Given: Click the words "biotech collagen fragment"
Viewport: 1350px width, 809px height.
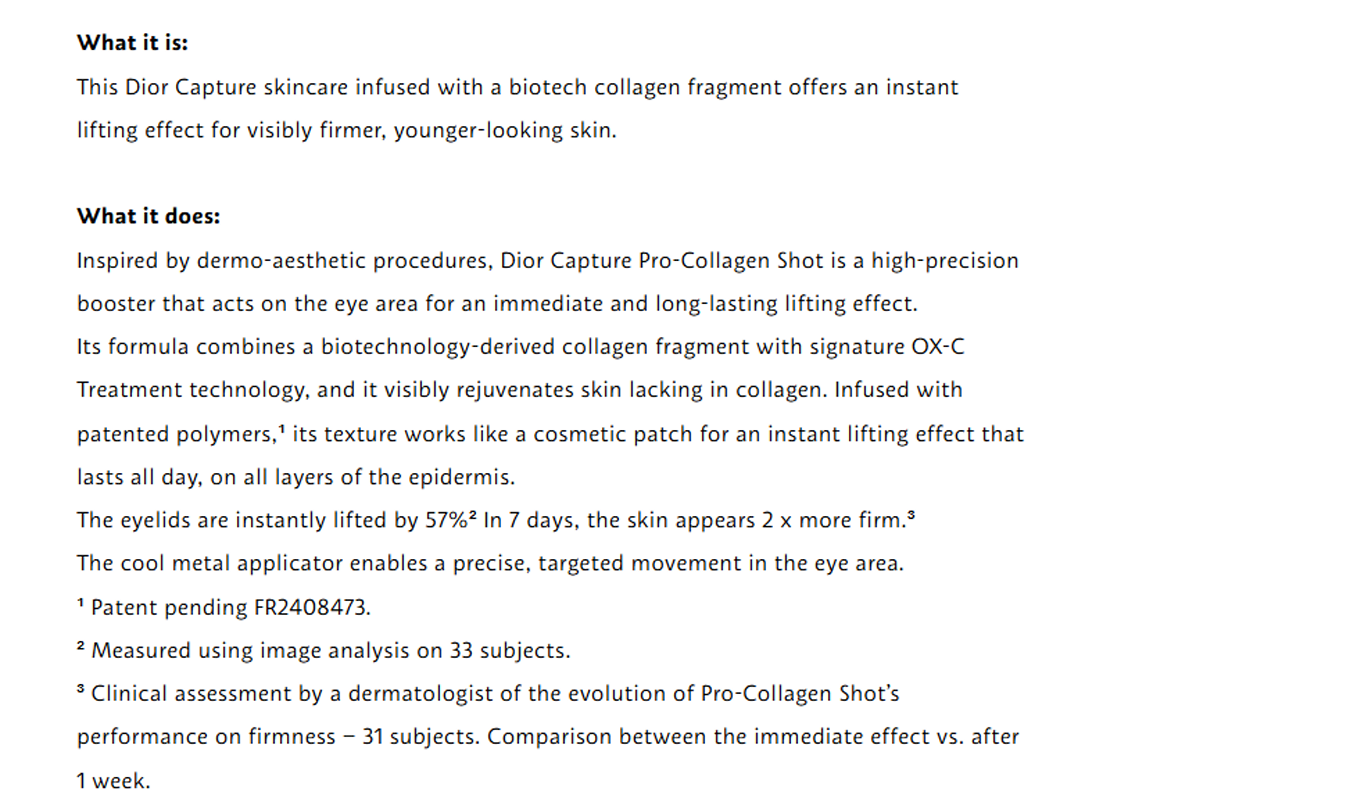Looking at the screenshot, I should (x=645, y=87).
